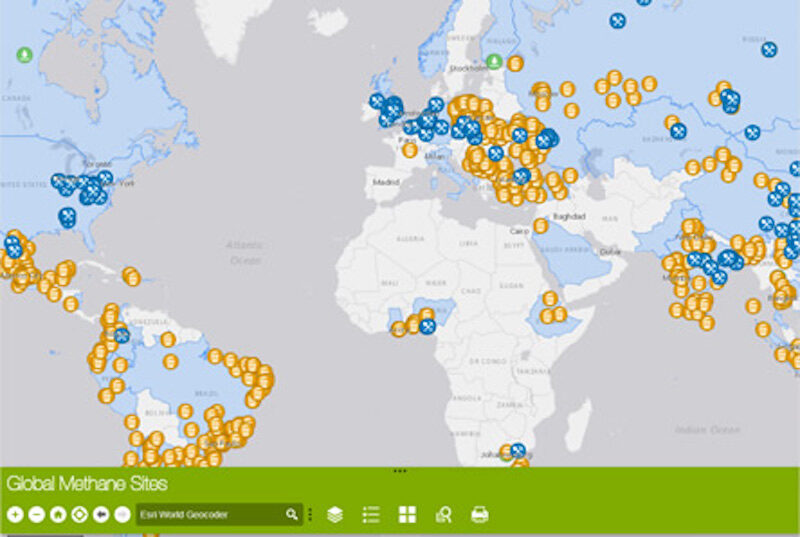Click the Brazil country label
Screen dimensions: 800x537
point(207,394)
